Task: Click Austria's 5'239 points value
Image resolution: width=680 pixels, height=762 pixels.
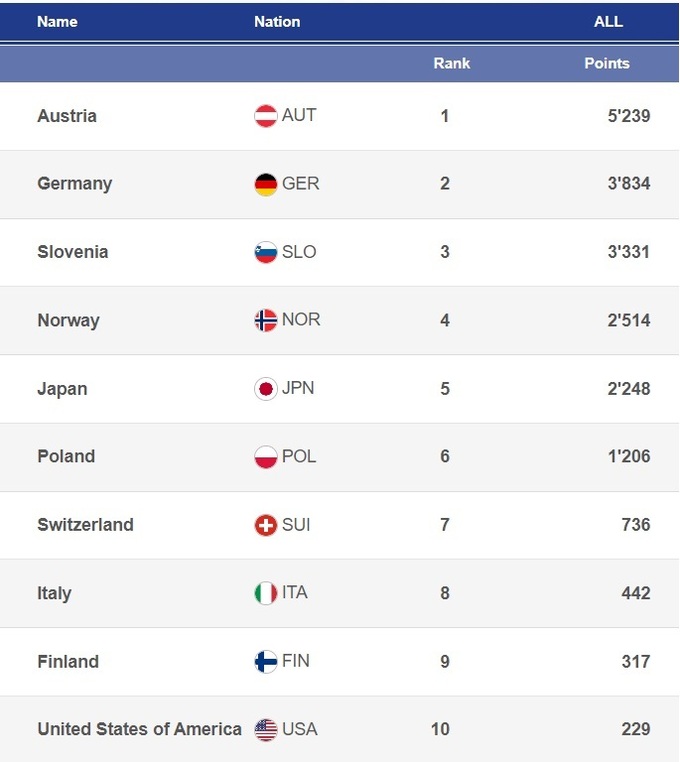Action: [x=628, y=116]
